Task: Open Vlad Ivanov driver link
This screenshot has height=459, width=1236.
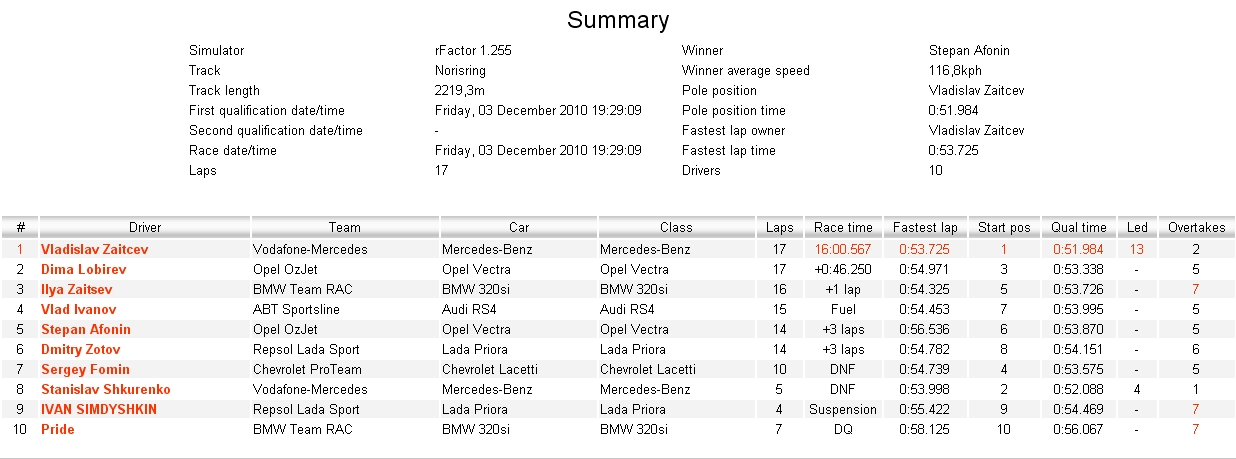Action: (x=78, y=309)
